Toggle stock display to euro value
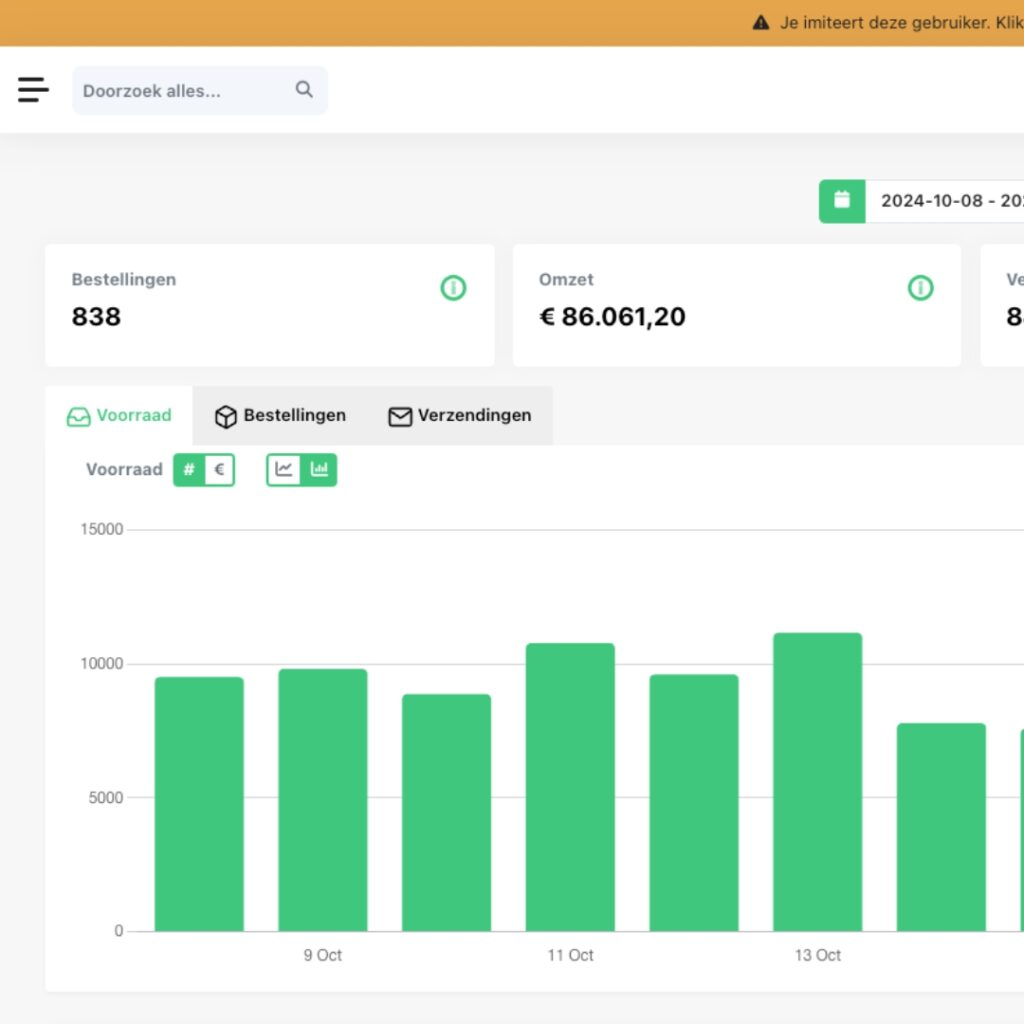Screen dimensions: 1024x1024 pos(219,470)
